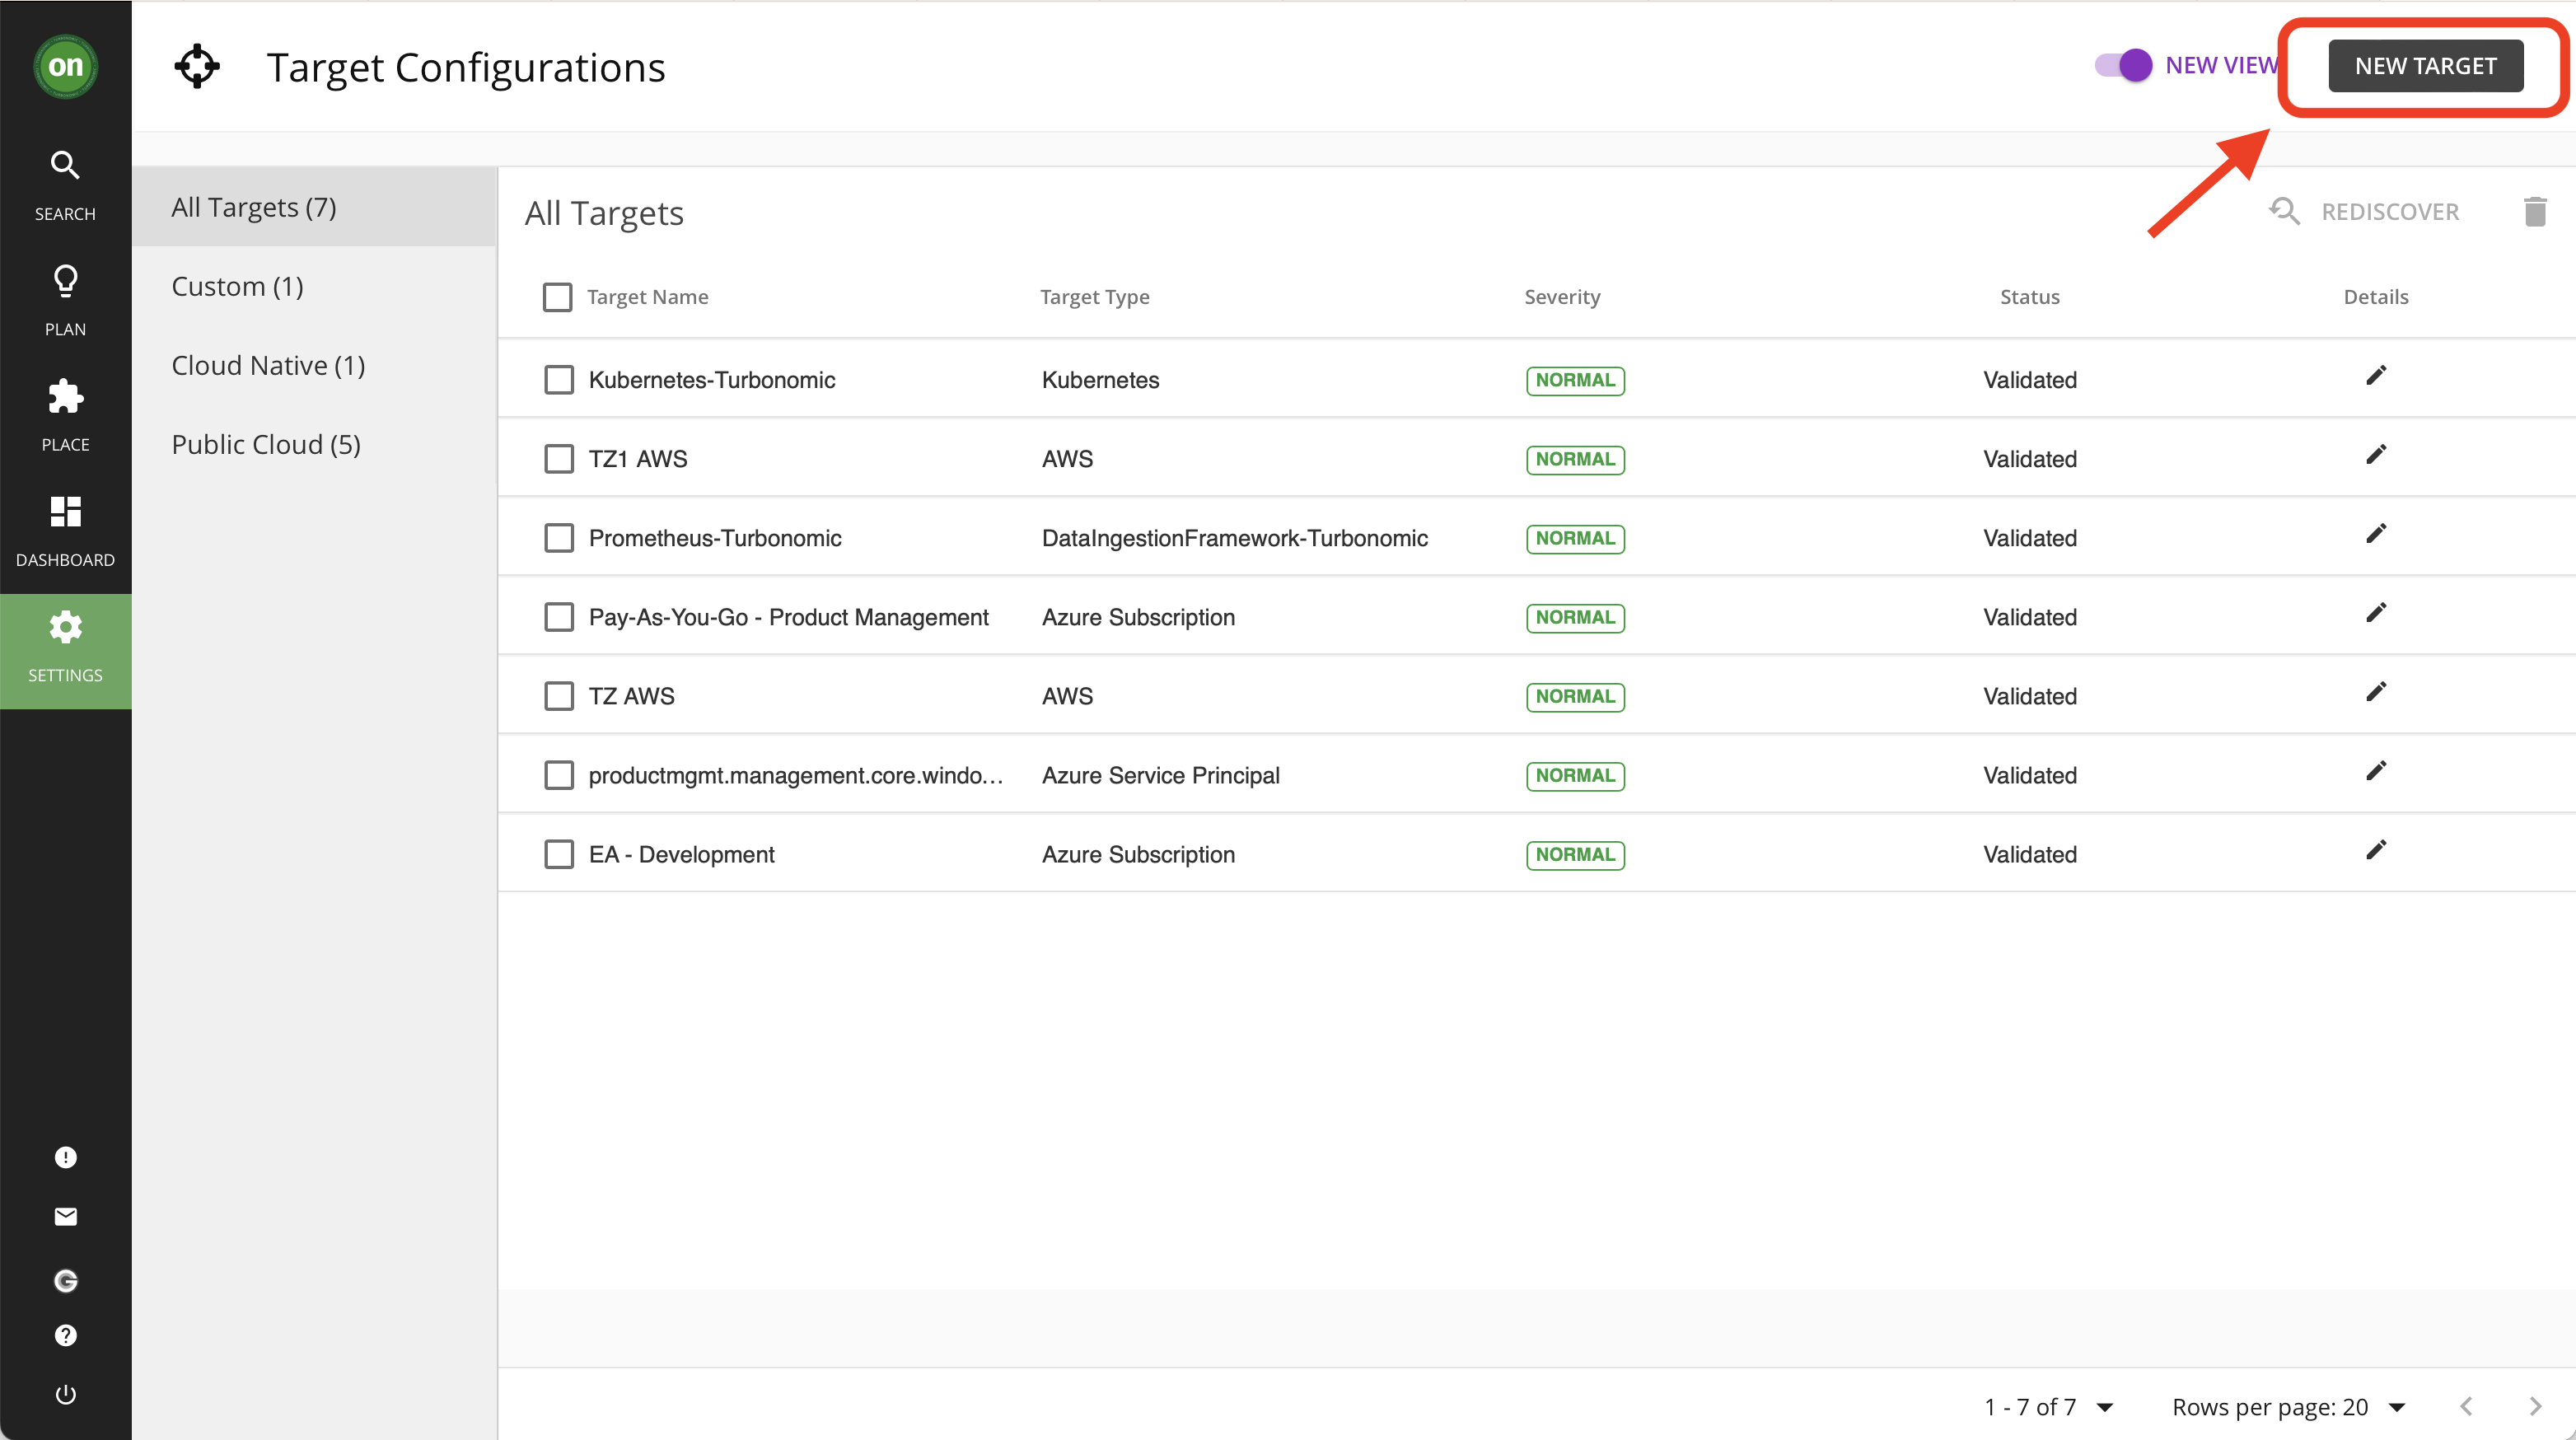Toggle the NEW VIEW purple switch
2576x1440 pixels.
pos(2123,65)
